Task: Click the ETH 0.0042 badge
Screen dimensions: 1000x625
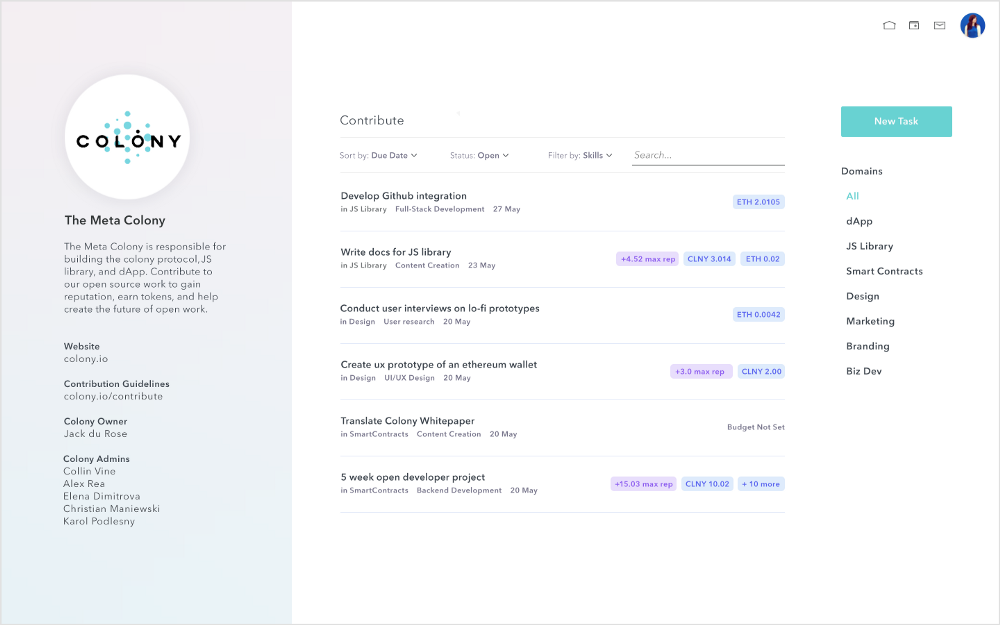Action: pyautogui.click(x=758, y=314)
